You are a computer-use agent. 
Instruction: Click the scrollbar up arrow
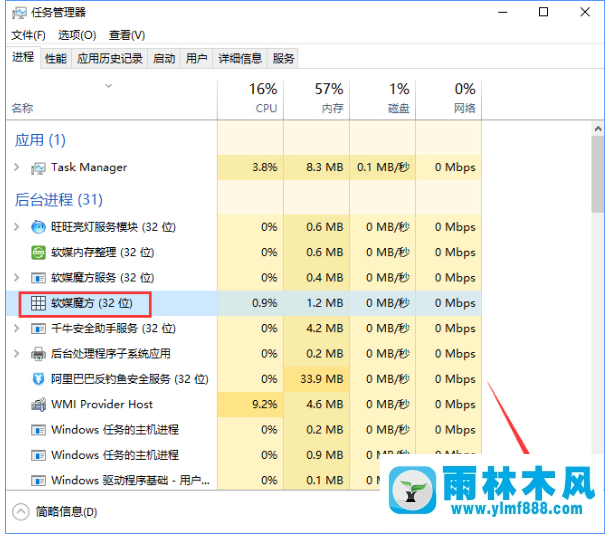point(598,129)
